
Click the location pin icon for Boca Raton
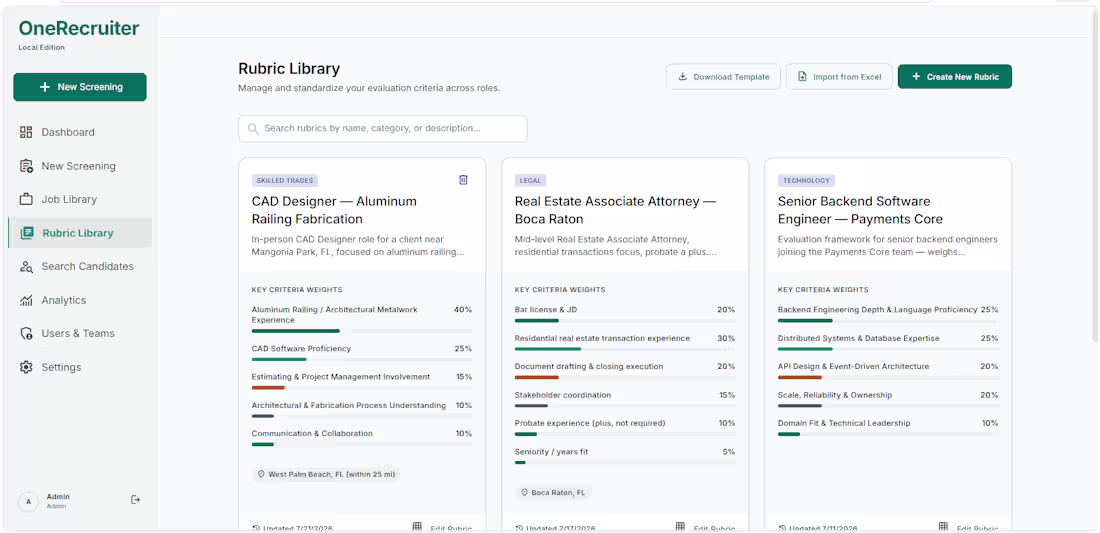tap(523, 493)
